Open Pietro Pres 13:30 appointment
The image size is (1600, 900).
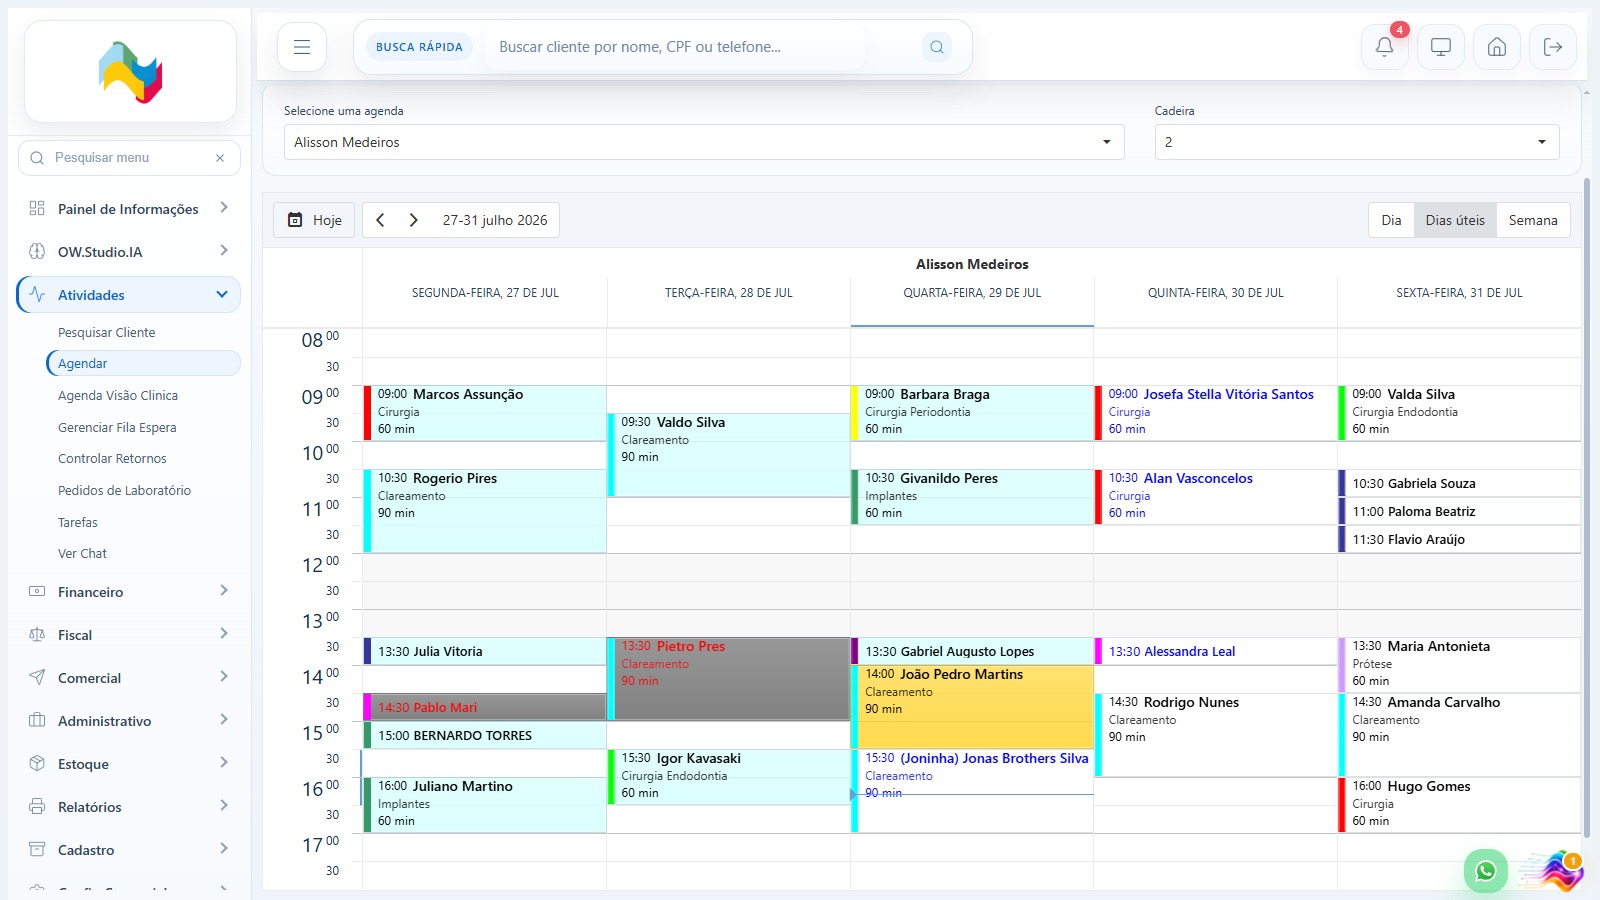point(729,679)
